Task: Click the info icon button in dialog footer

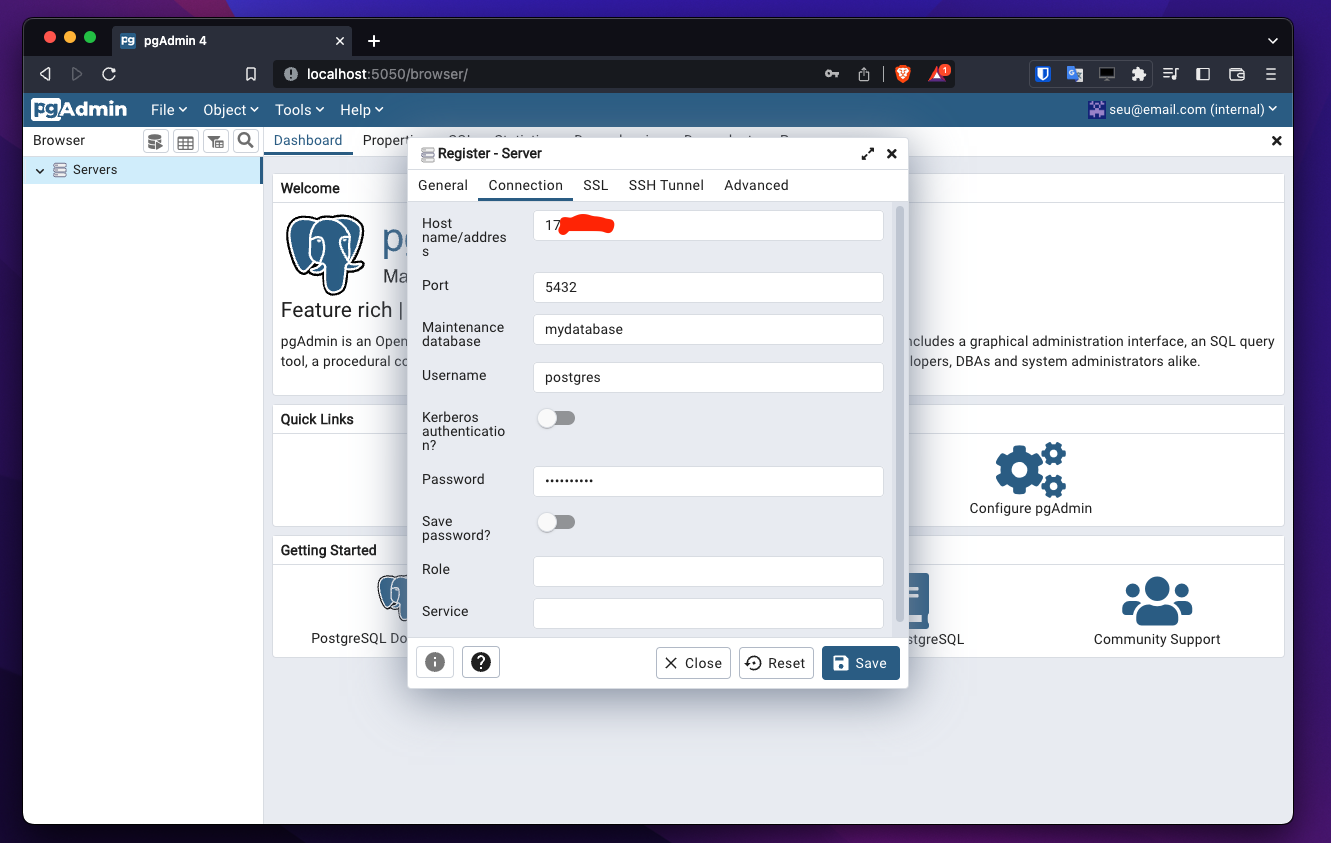Action: 435,662
